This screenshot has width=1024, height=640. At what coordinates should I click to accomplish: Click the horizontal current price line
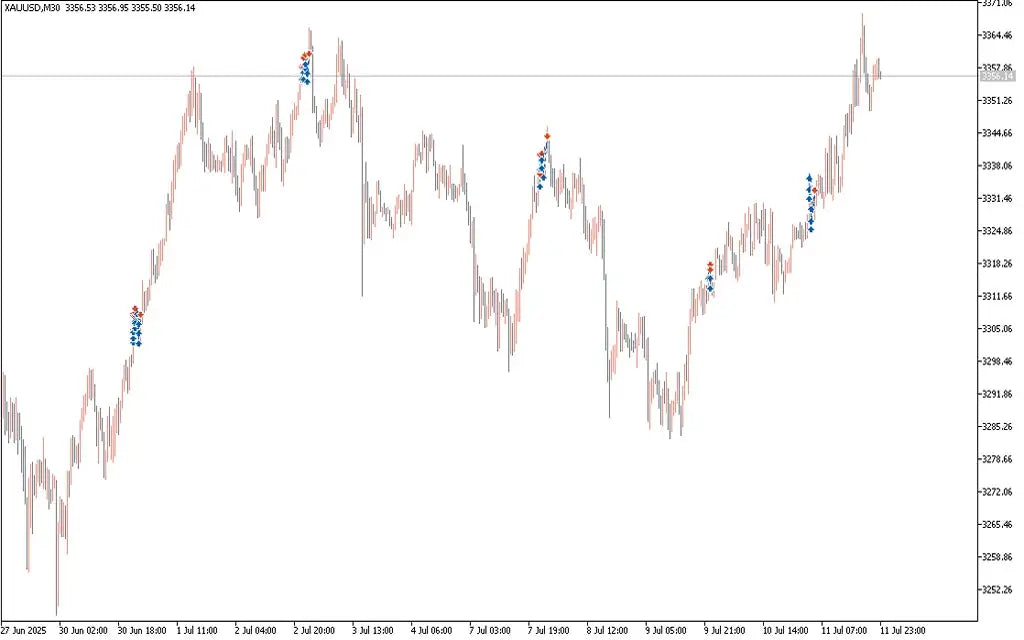click(x=500, y=74)
